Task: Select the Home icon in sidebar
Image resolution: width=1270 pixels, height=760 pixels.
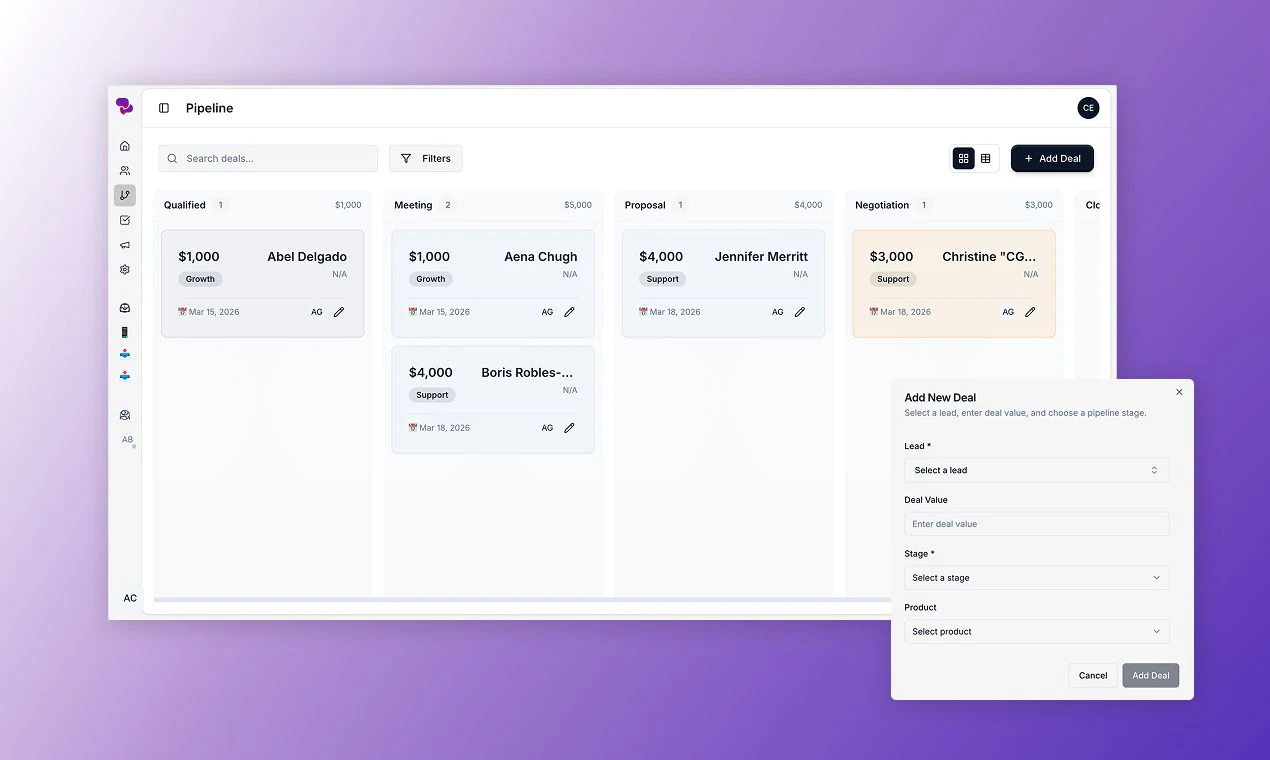Action: [124, 145]
